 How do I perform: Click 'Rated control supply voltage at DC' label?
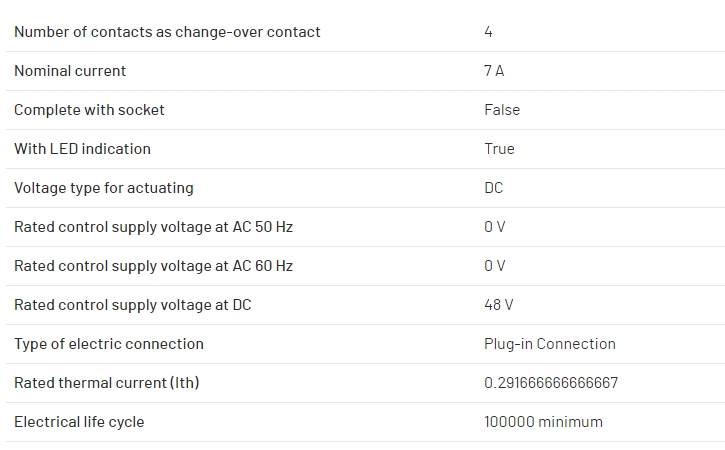tap(133, 305)
